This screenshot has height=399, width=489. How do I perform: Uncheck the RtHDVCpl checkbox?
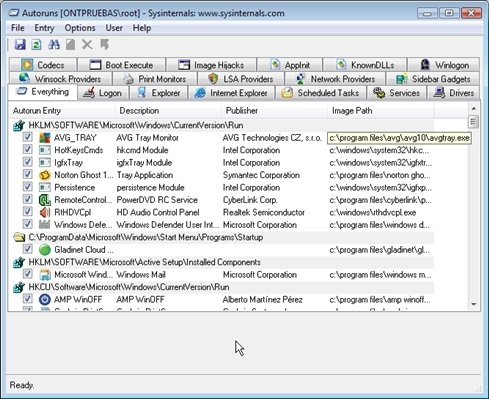(x=28, y=212)
